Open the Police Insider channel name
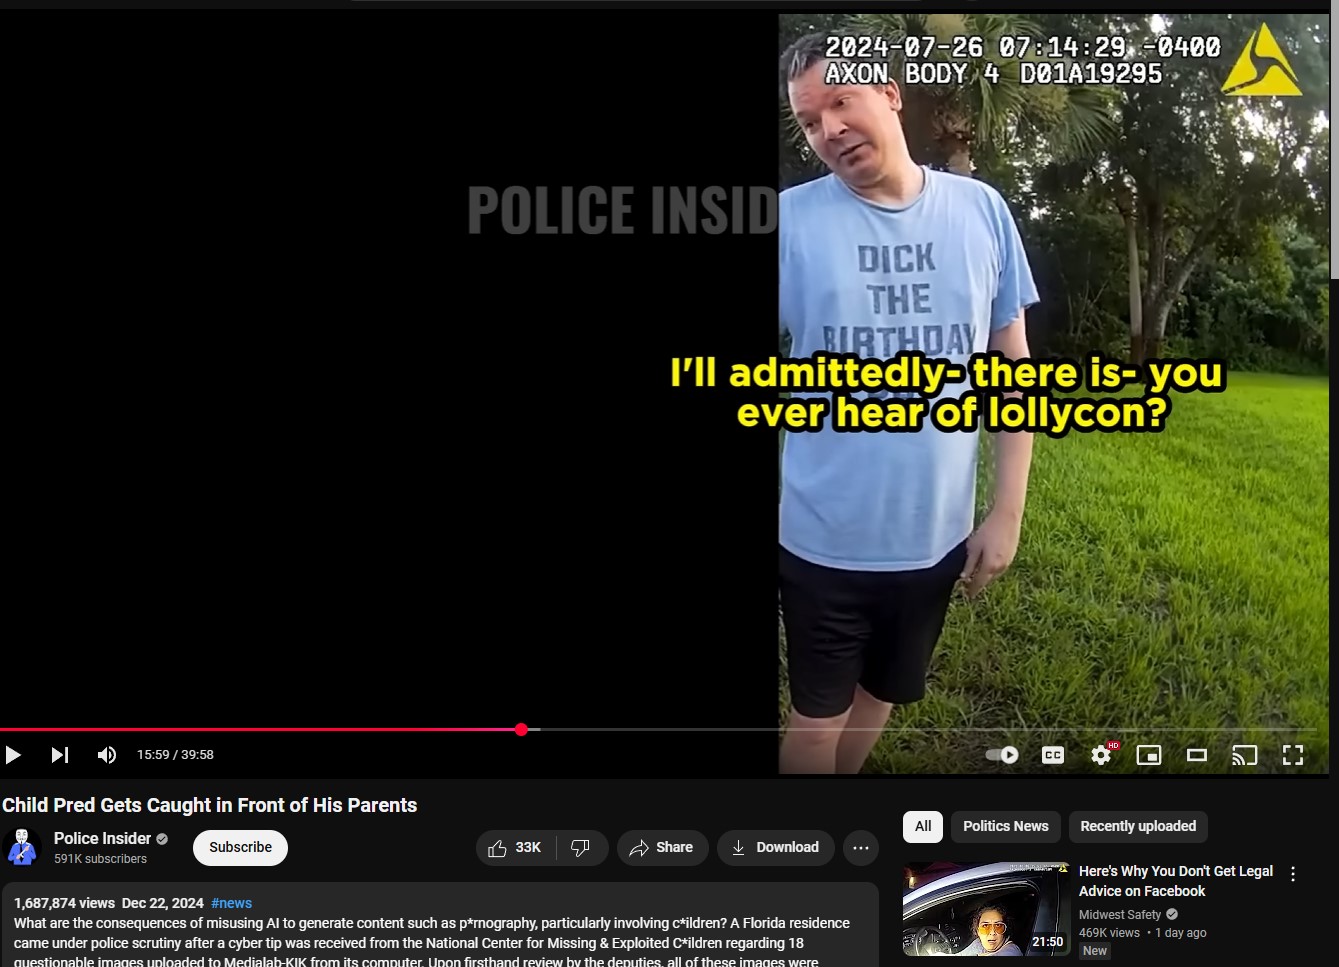Viewport: 1339px width, 967px height. click(x=102, y=838)
